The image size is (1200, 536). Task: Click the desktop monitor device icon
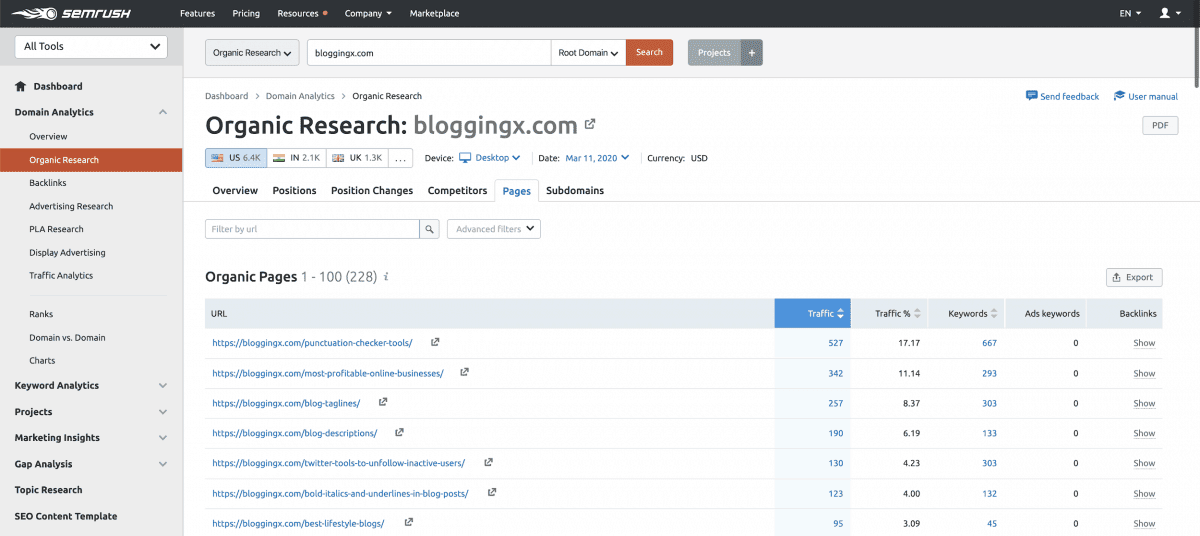(464, 157)
